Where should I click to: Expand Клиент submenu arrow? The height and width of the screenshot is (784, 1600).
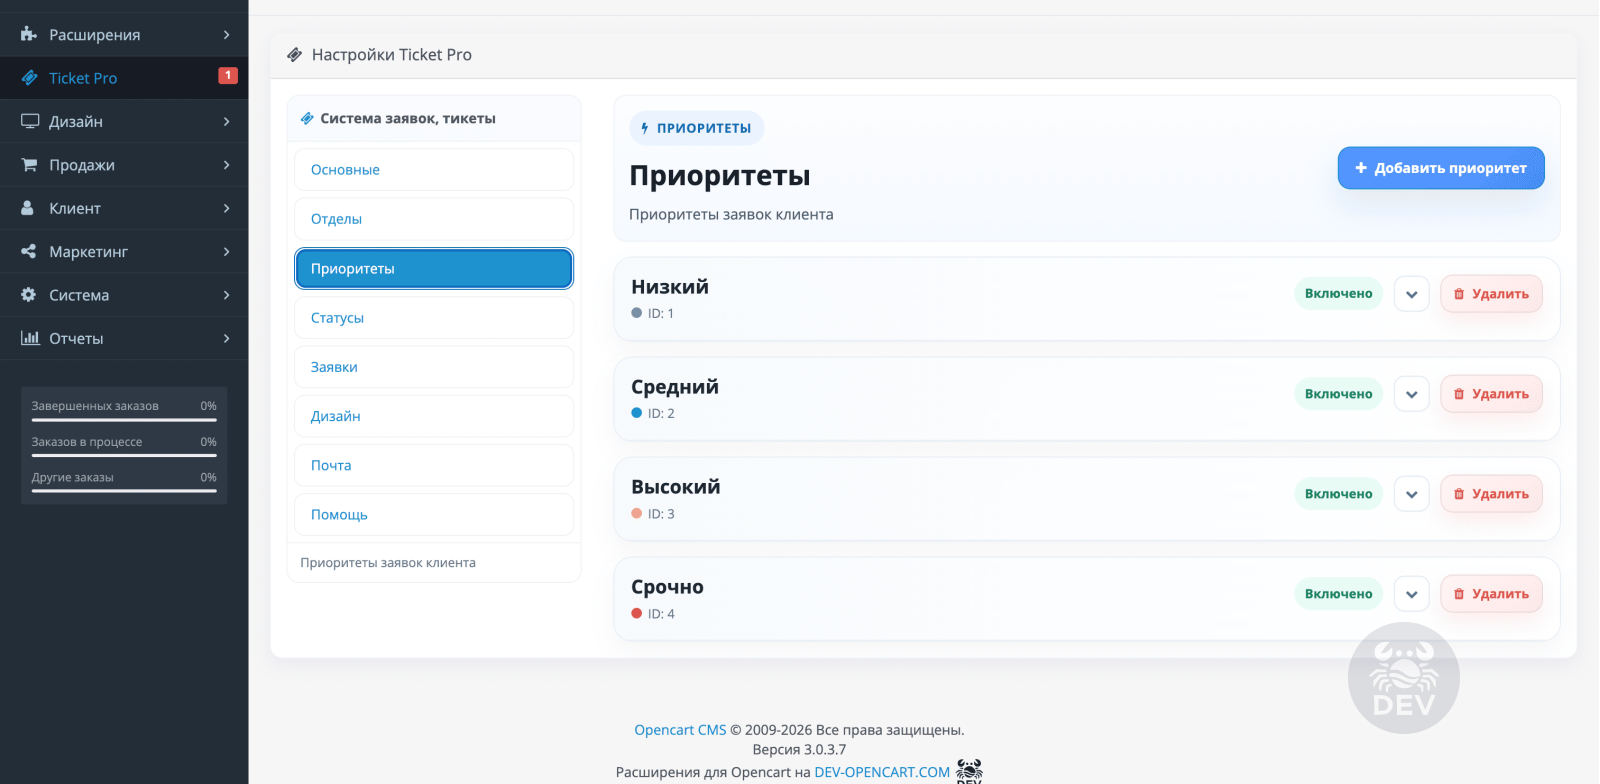[x=227, y=208]
